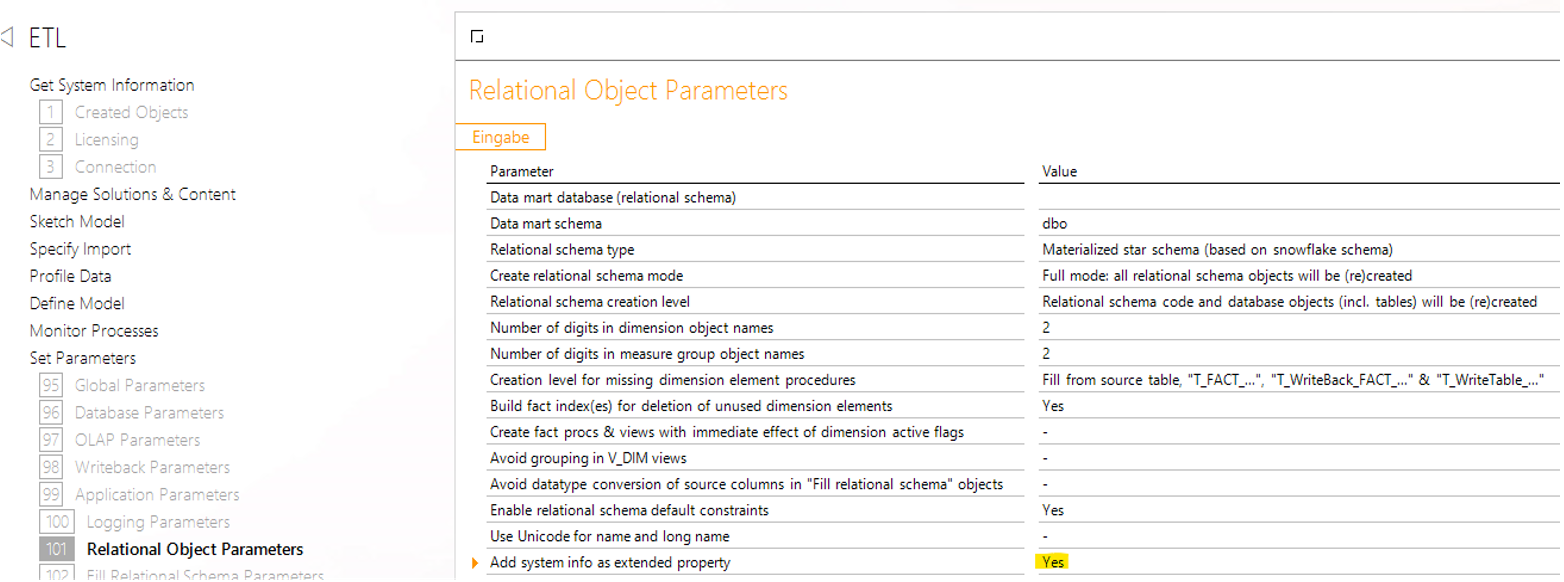Select the number 1 Created Objects icon

point(52,112)
